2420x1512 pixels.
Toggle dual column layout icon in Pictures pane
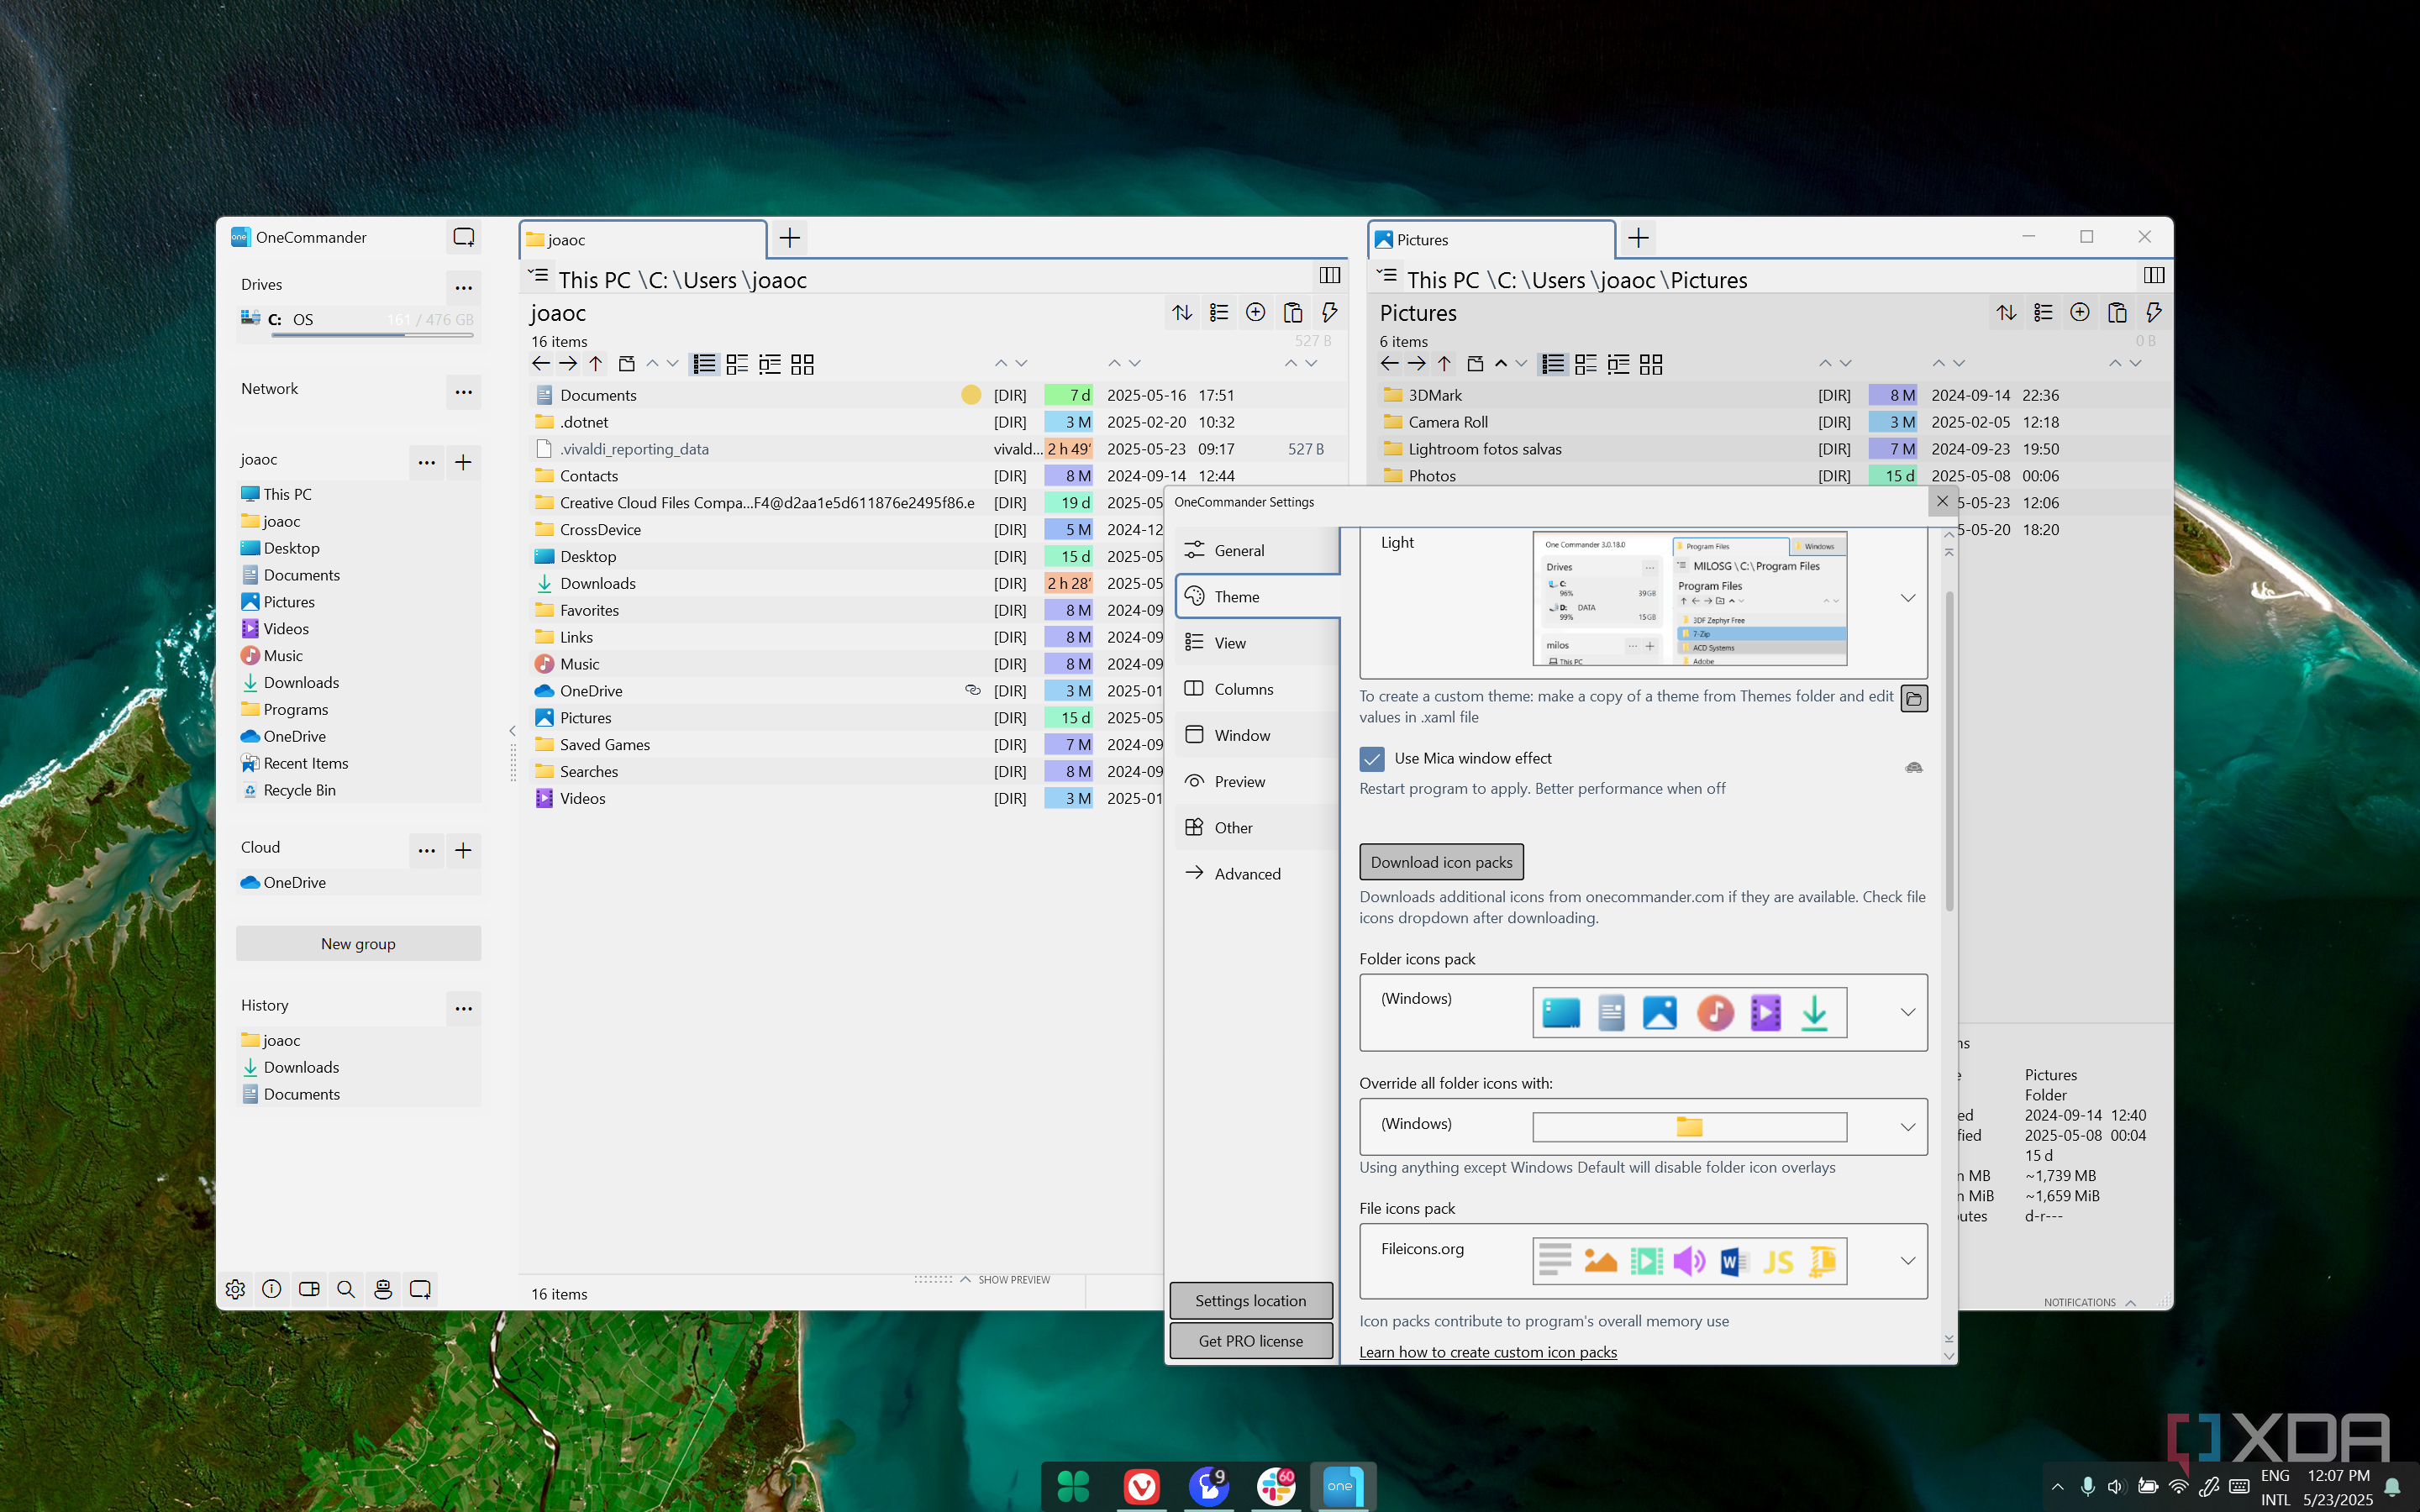click(x=2154, y=275)
